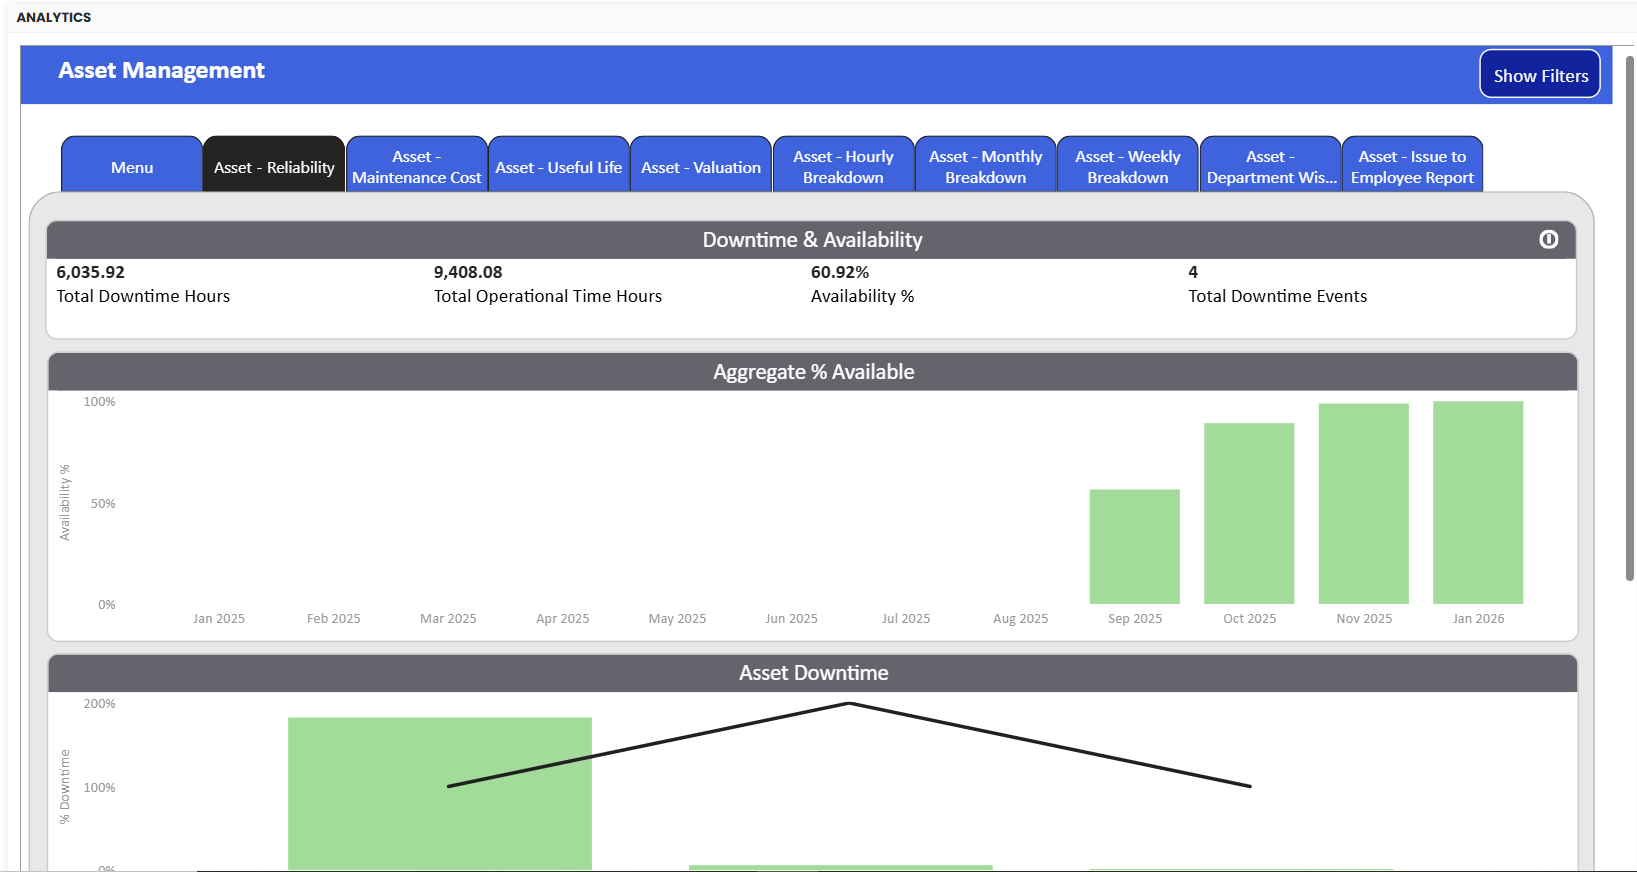Screen dimensions: 1637x872
Task: Click the page vertical scrollbar
Action: click(1630, 318)
